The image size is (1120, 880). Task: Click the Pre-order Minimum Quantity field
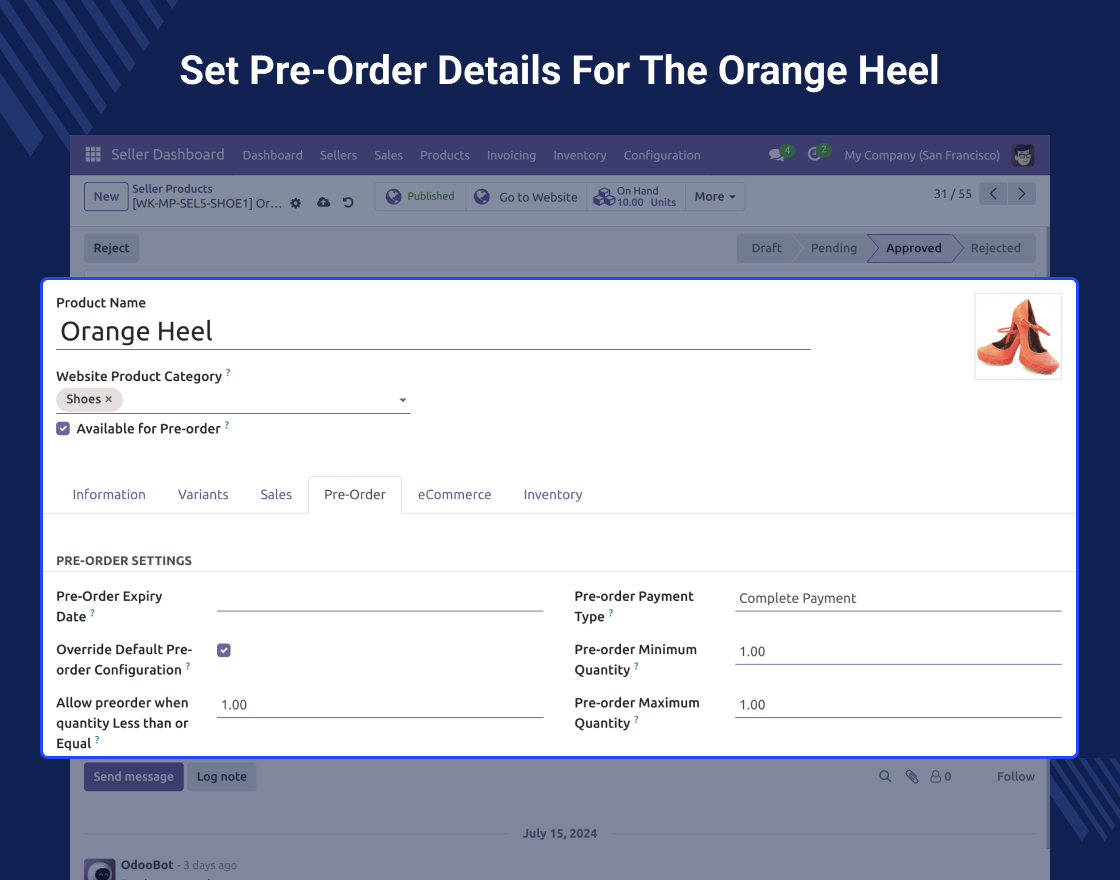click(898, 651)
